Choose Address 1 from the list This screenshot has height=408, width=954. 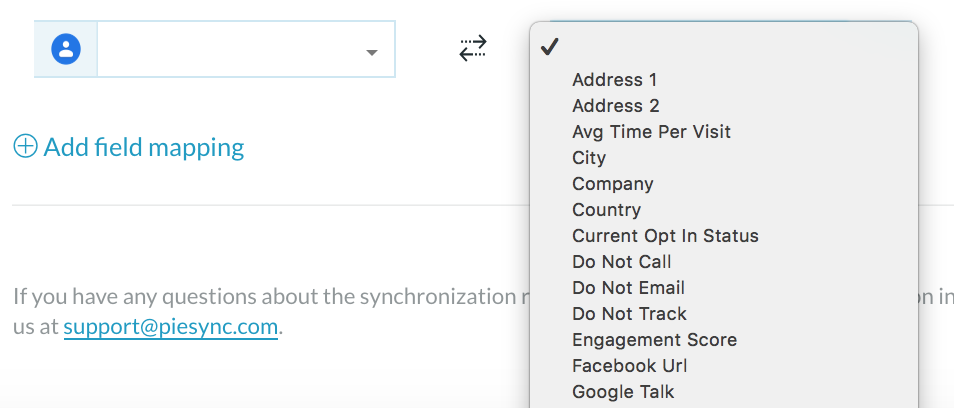(723, 80)
